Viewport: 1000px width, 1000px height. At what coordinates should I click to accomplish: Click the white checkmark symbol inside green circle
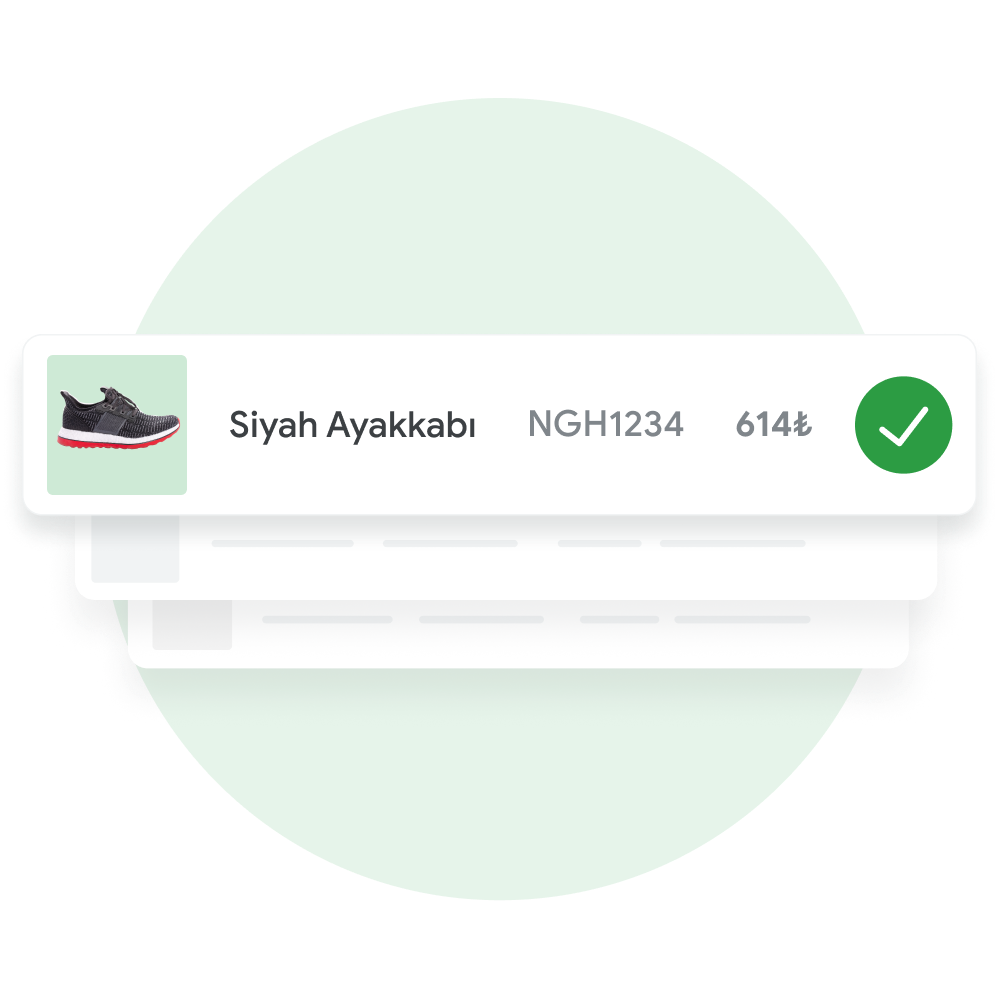pos(904,426)
